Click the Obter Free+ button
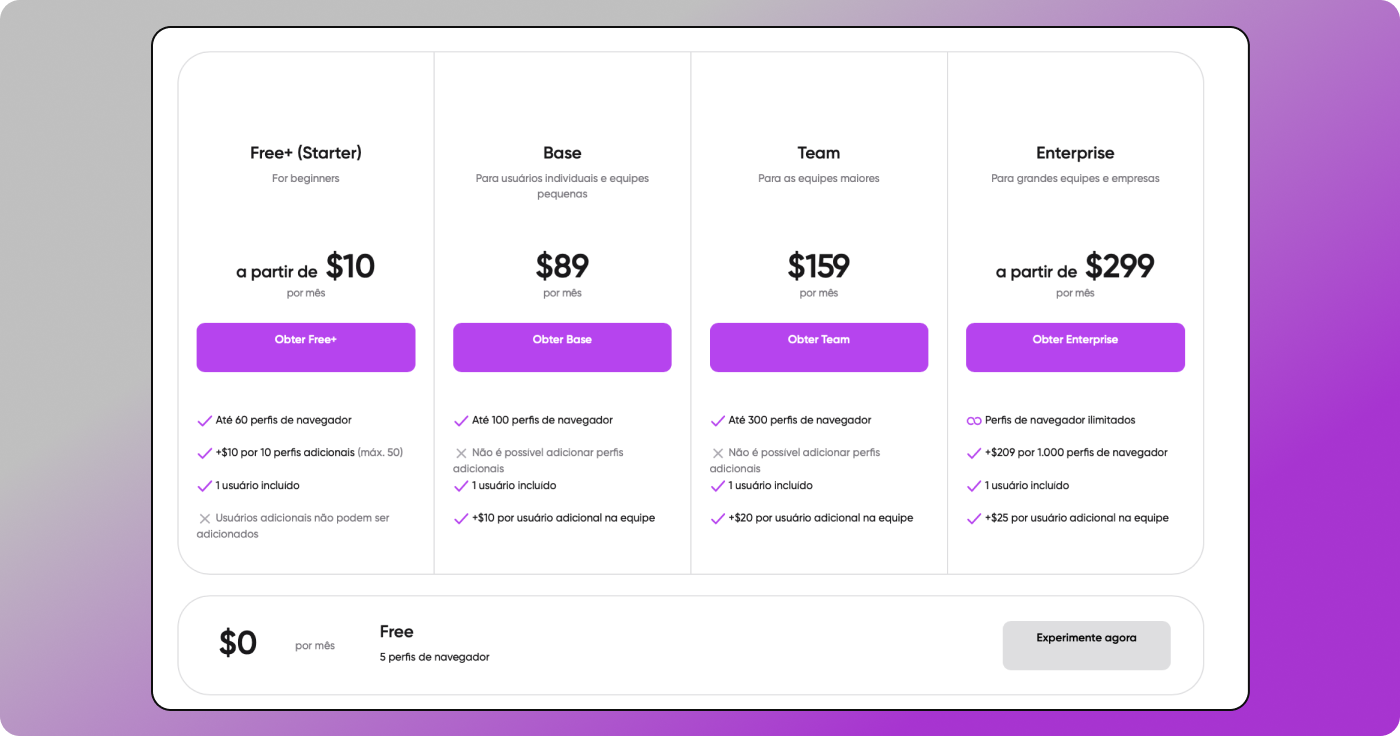 (305, 347)
